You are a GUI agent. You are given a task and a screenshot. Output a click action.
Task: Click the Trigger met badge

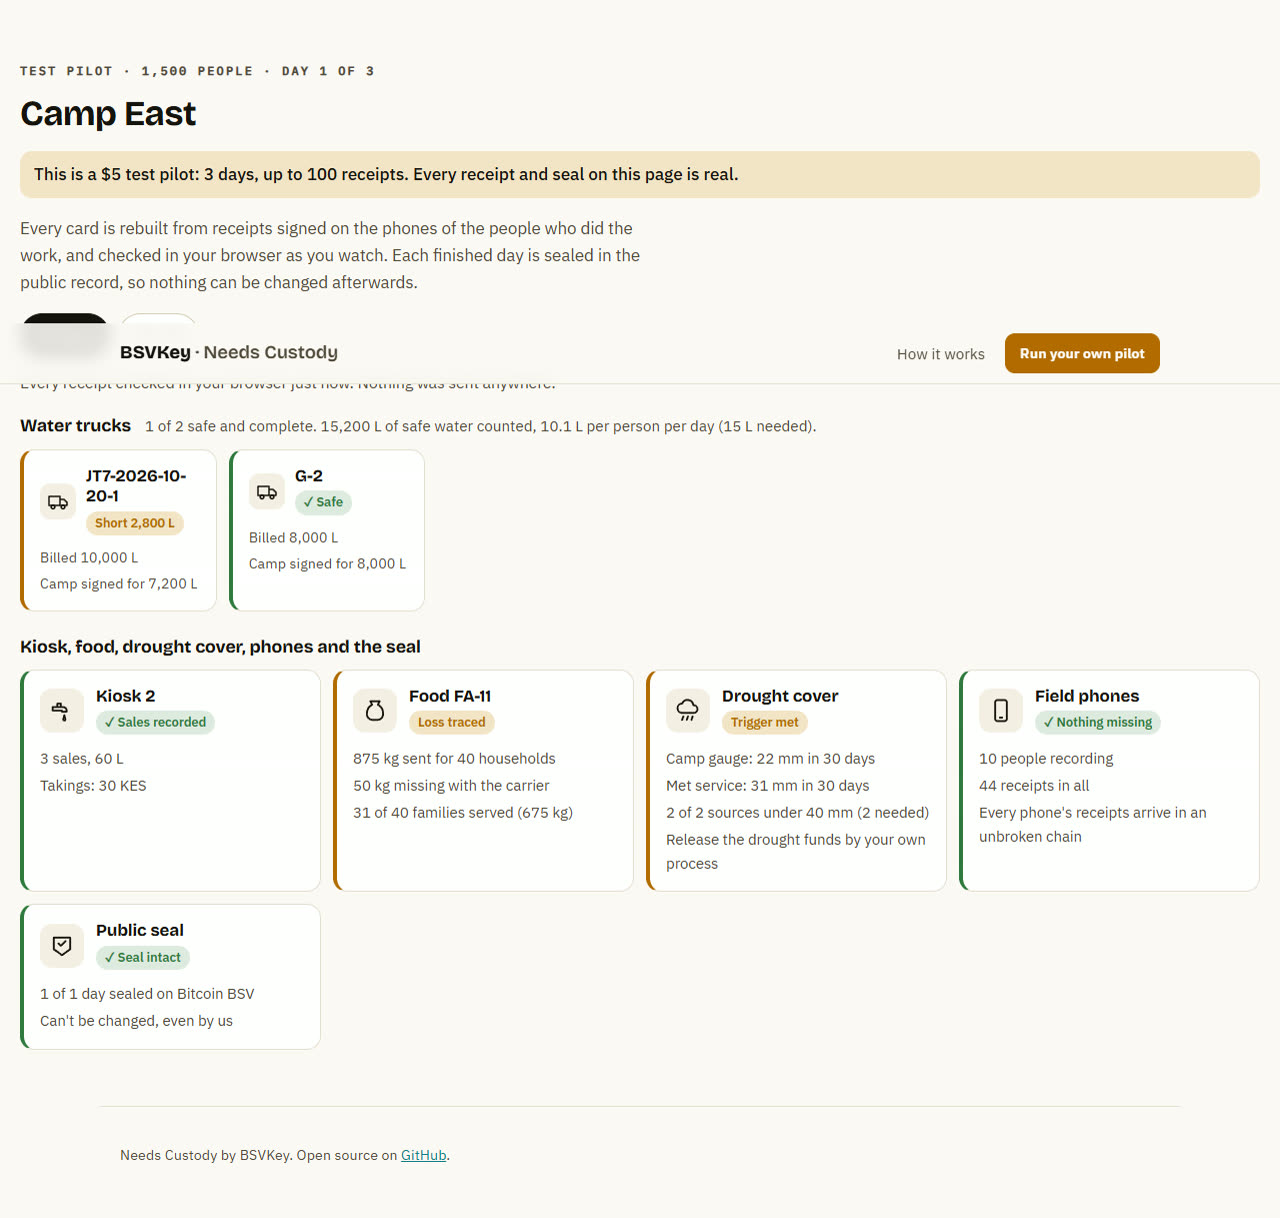pos(765,722)
